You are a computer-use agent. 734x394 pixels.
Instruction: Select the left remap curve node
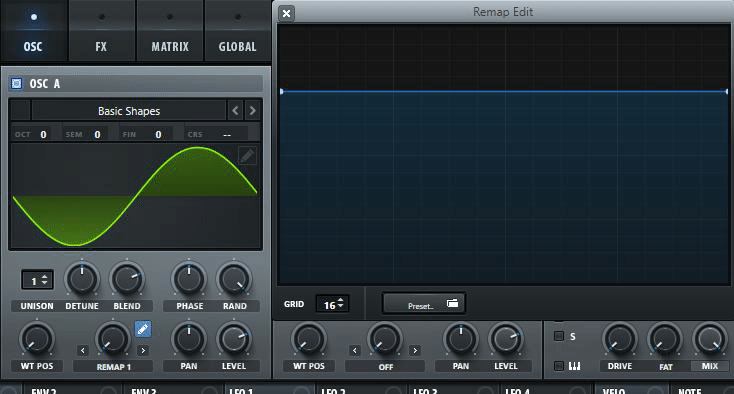tap(281, 92)
